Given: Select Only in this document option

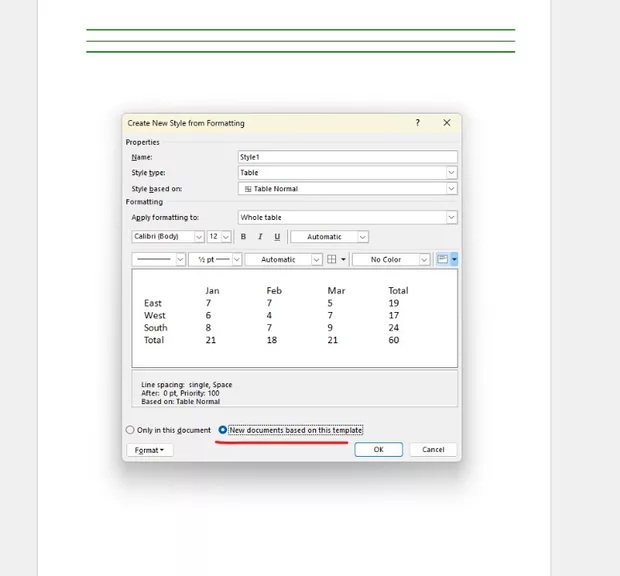Looking at the screenshot, I should [x=130, y=430].
